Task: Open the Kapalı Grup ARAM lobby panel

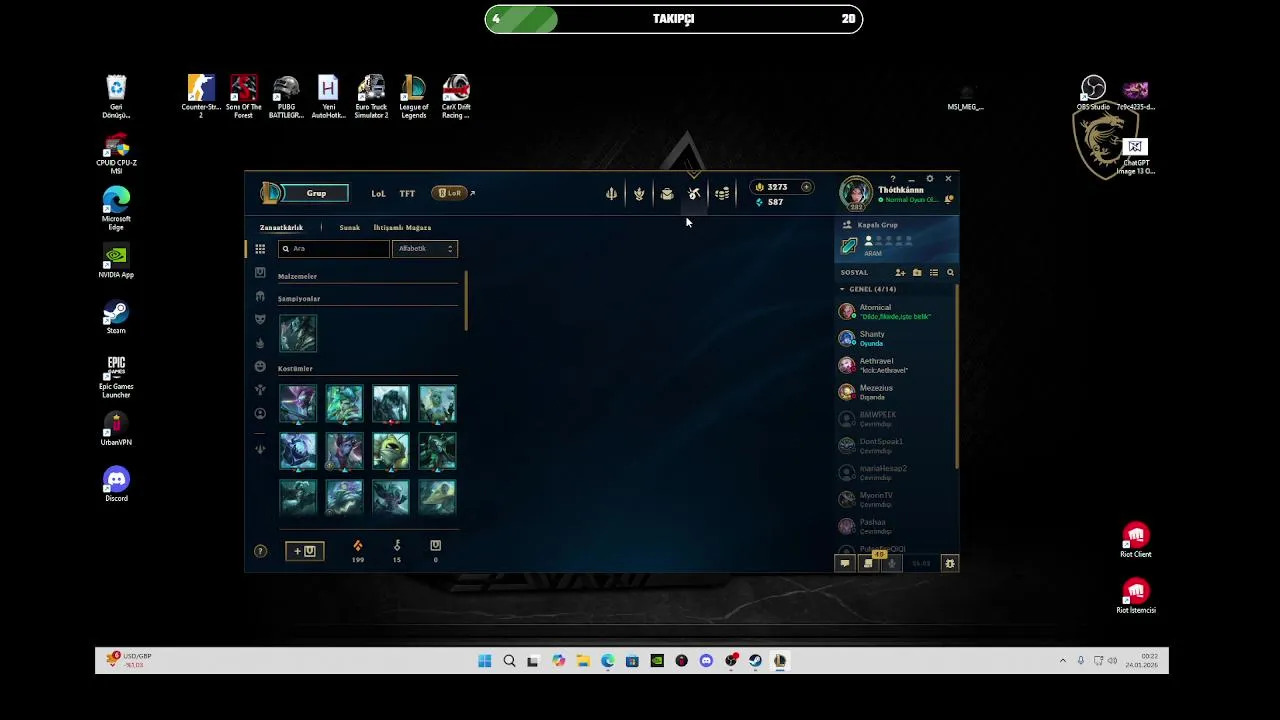Action: (x=896, y=240)
